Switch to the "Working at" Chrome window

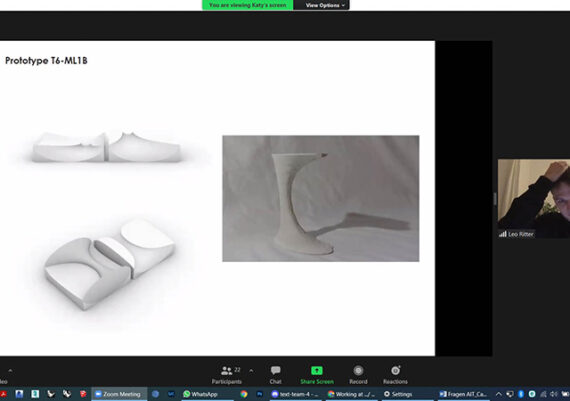(352, 394)
